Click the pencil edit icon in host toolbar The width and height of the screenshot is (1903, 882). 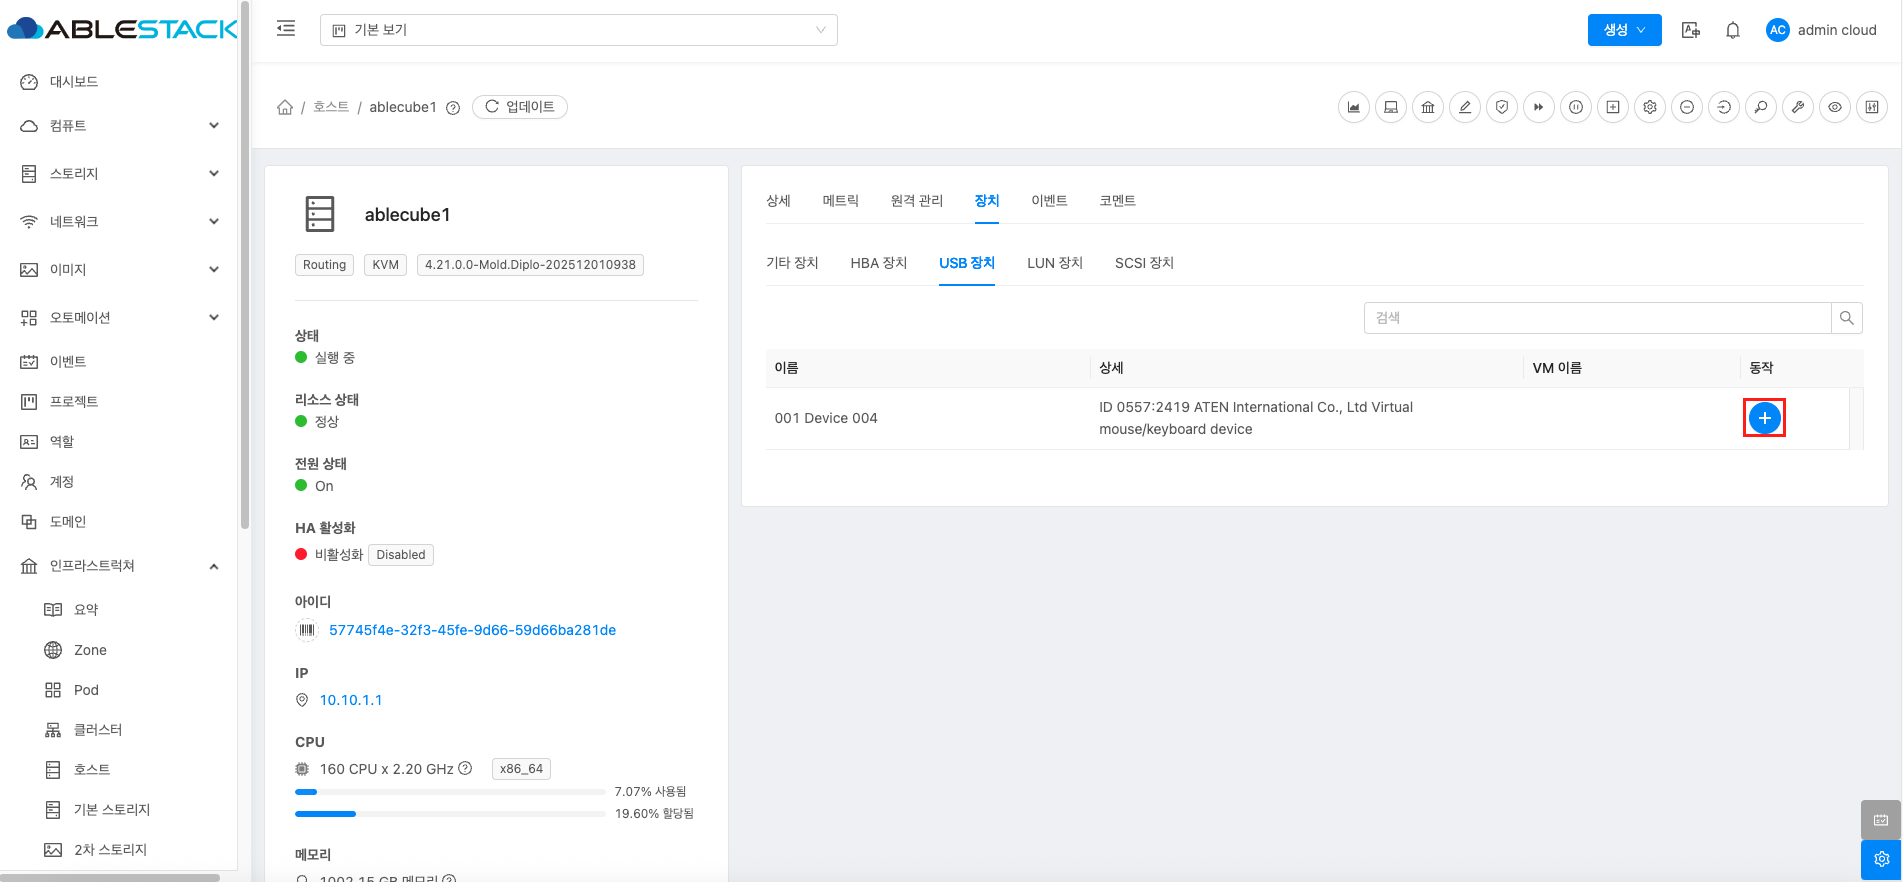pyautogui.click(x=1465, y=107)
